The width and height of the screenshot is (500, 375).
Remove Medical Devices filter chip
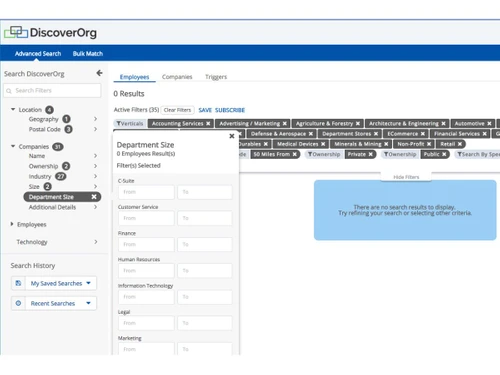(x=323, y=144)
